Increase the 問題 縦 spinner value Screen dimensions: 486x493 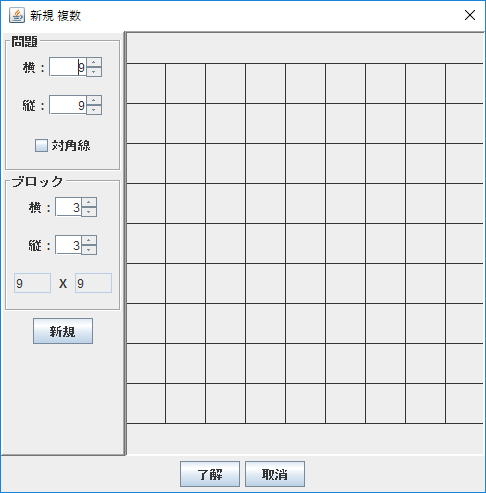(x=94, y=100)
